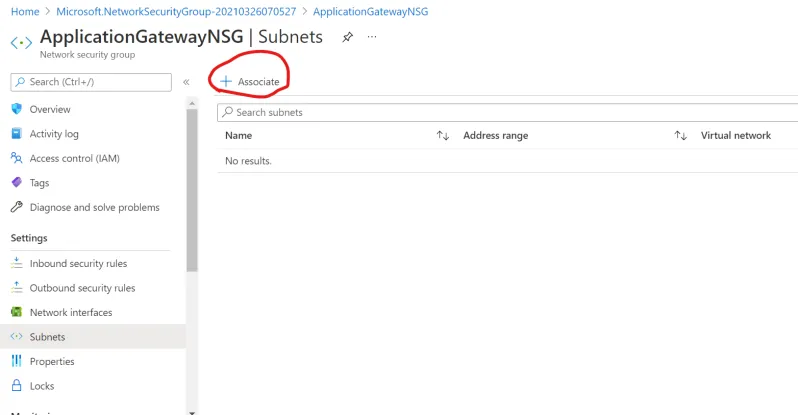Open Tags menu item
Image resolution: width=798 pixels, height=415 pixels.
[x=40, y=182]
